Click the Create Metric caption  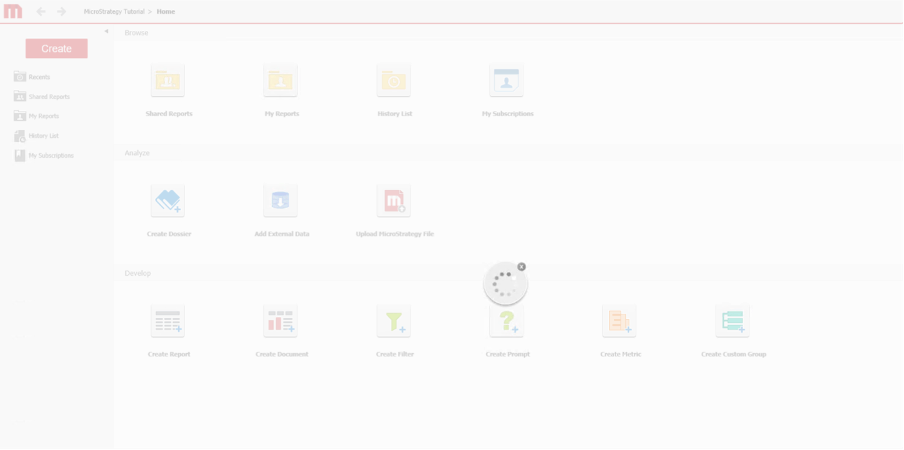tap(621, 354)
